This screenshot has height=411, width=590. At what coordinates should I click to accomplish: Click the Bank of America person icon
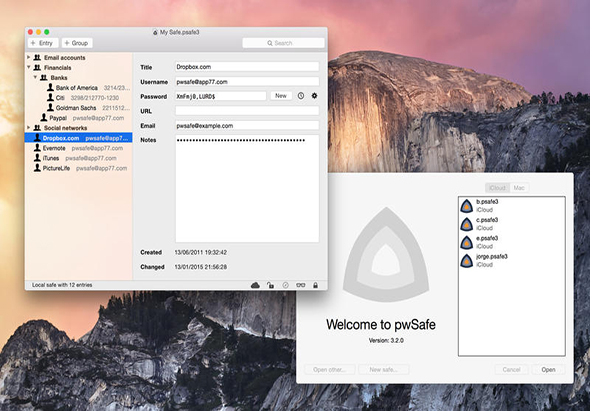pyautogui.click(x=50, y=87)
